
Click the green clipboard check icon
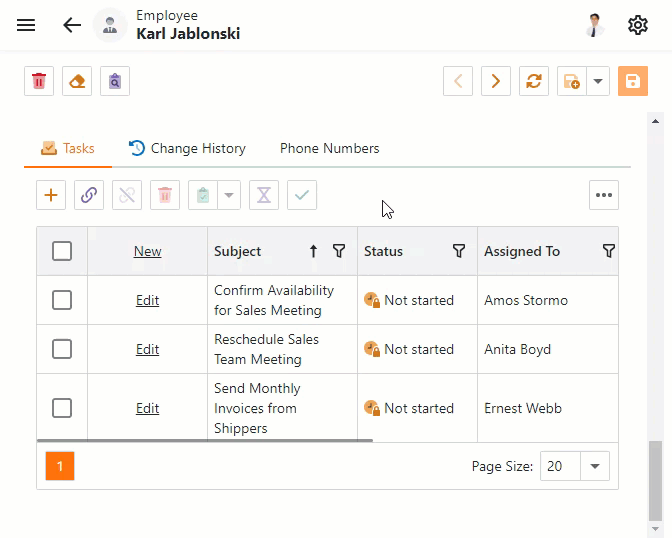pyautogui.click(x=203, y=195)
